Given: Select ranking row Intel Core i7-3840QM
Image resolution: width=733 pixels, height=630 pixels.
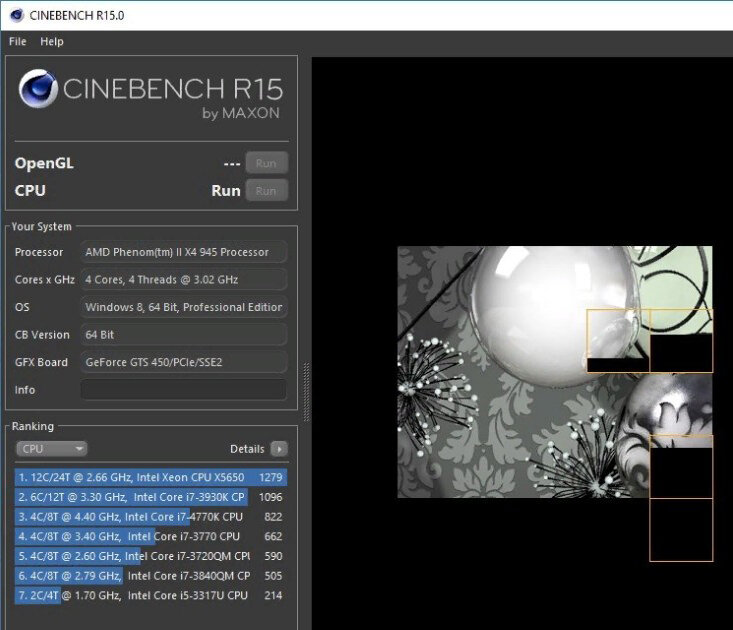Looking at the screenshot, I should tap(151, 575).
